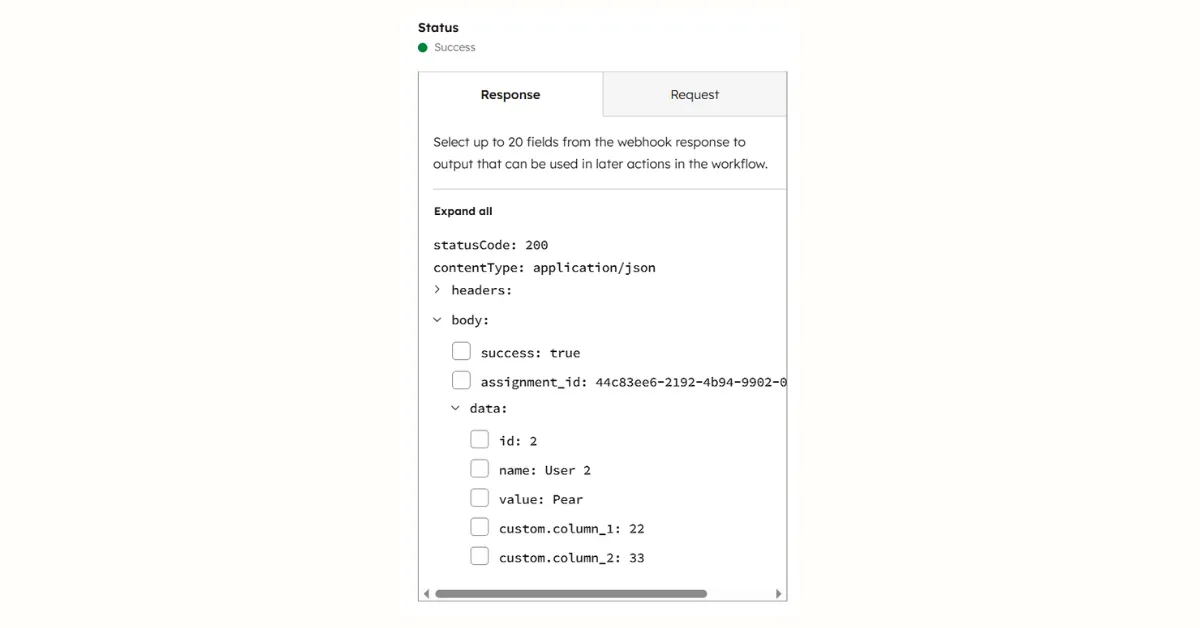The width and height of the screenshot is (1200, 628).
Task: Click the contentType: application/json row
Action: pyautogui.click(x=544, y=267)
